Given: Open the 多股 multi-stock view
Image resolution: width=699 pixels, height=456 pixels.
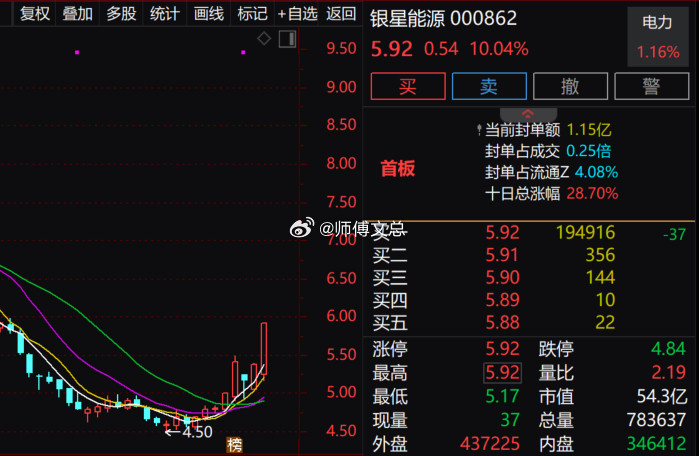Looking at the screenshot, I should [121, 14].
